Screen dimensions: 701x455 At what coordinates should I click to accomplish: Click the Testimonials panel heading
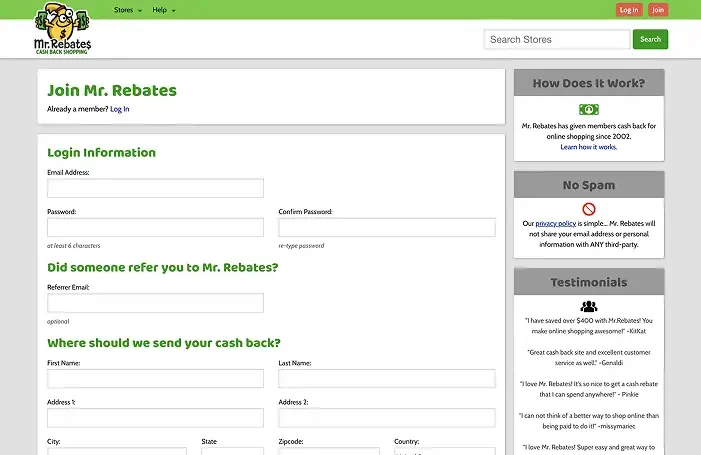589,282
